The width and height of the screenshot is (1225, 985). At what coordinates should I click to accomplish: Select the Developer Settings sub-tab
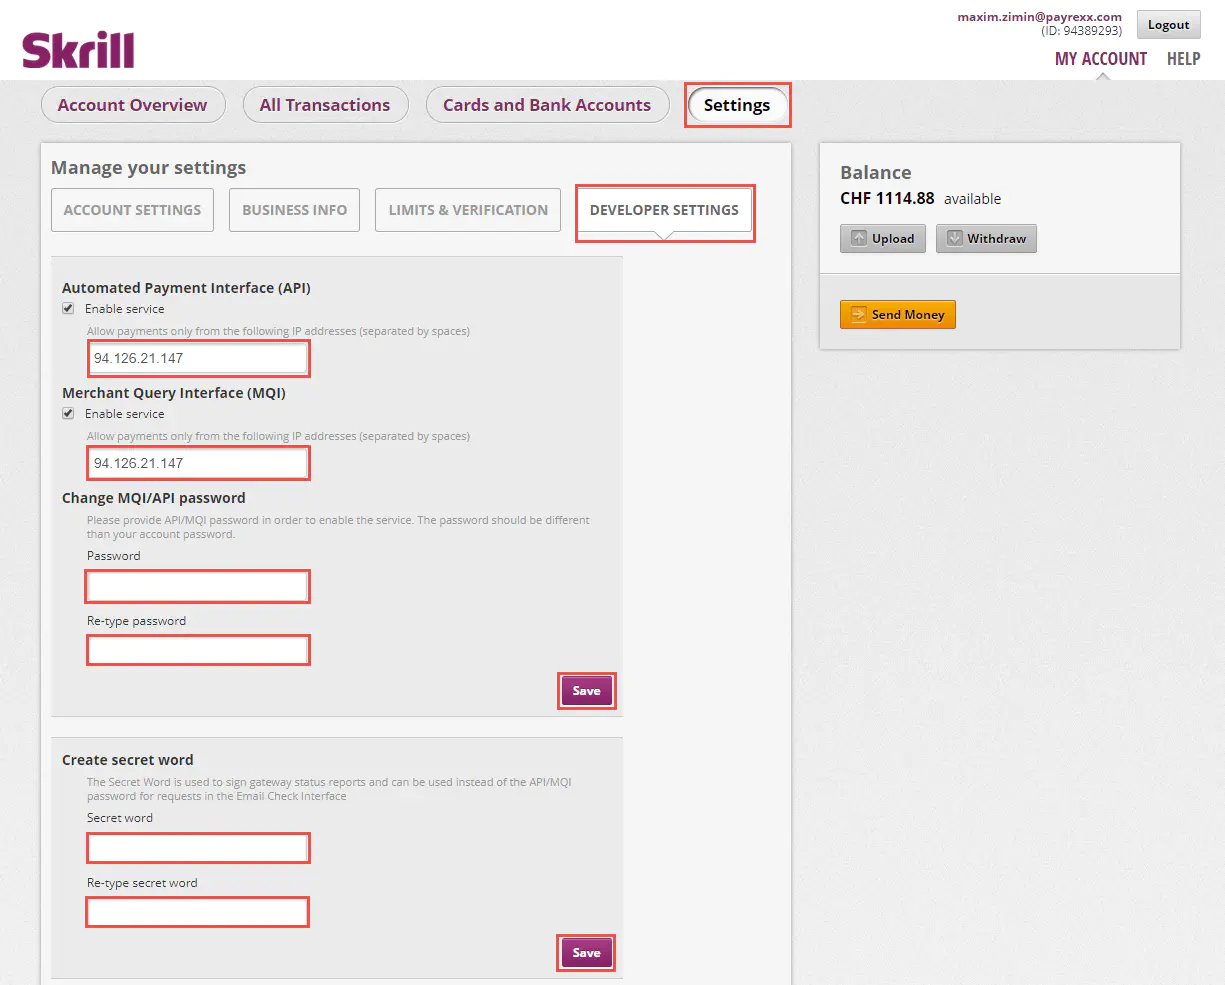coord(664,210)
